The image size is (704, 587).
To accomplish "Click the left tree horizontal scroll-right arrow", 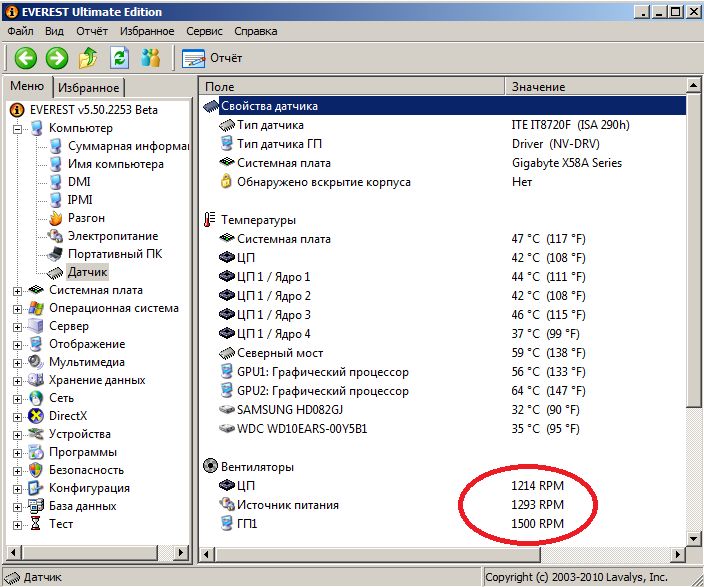I will (x=180, y=552).
